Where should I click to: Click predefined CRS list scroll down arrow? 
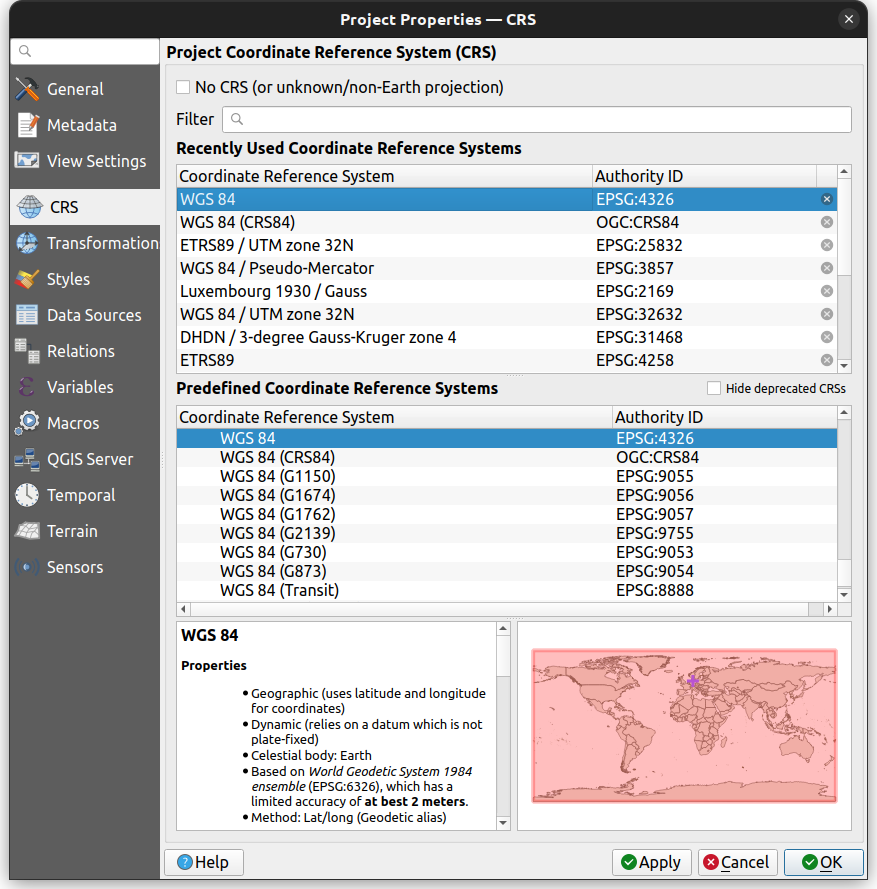pyautogui.click(x=844, y=595)
